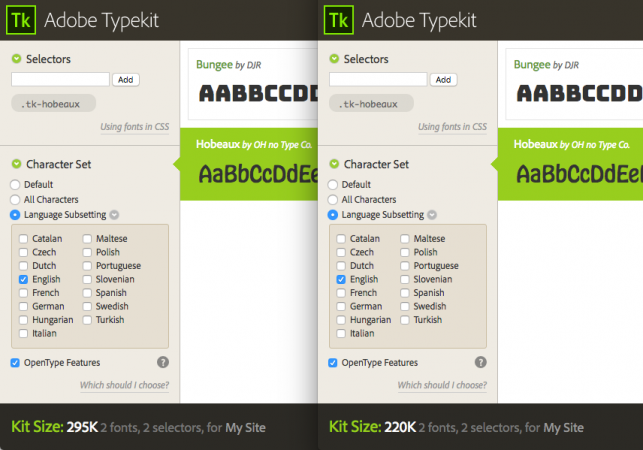Viewport: 643px width, 450px height.
Task: Select the Bungee font card in right panel
Action: (x=574, y=84)
